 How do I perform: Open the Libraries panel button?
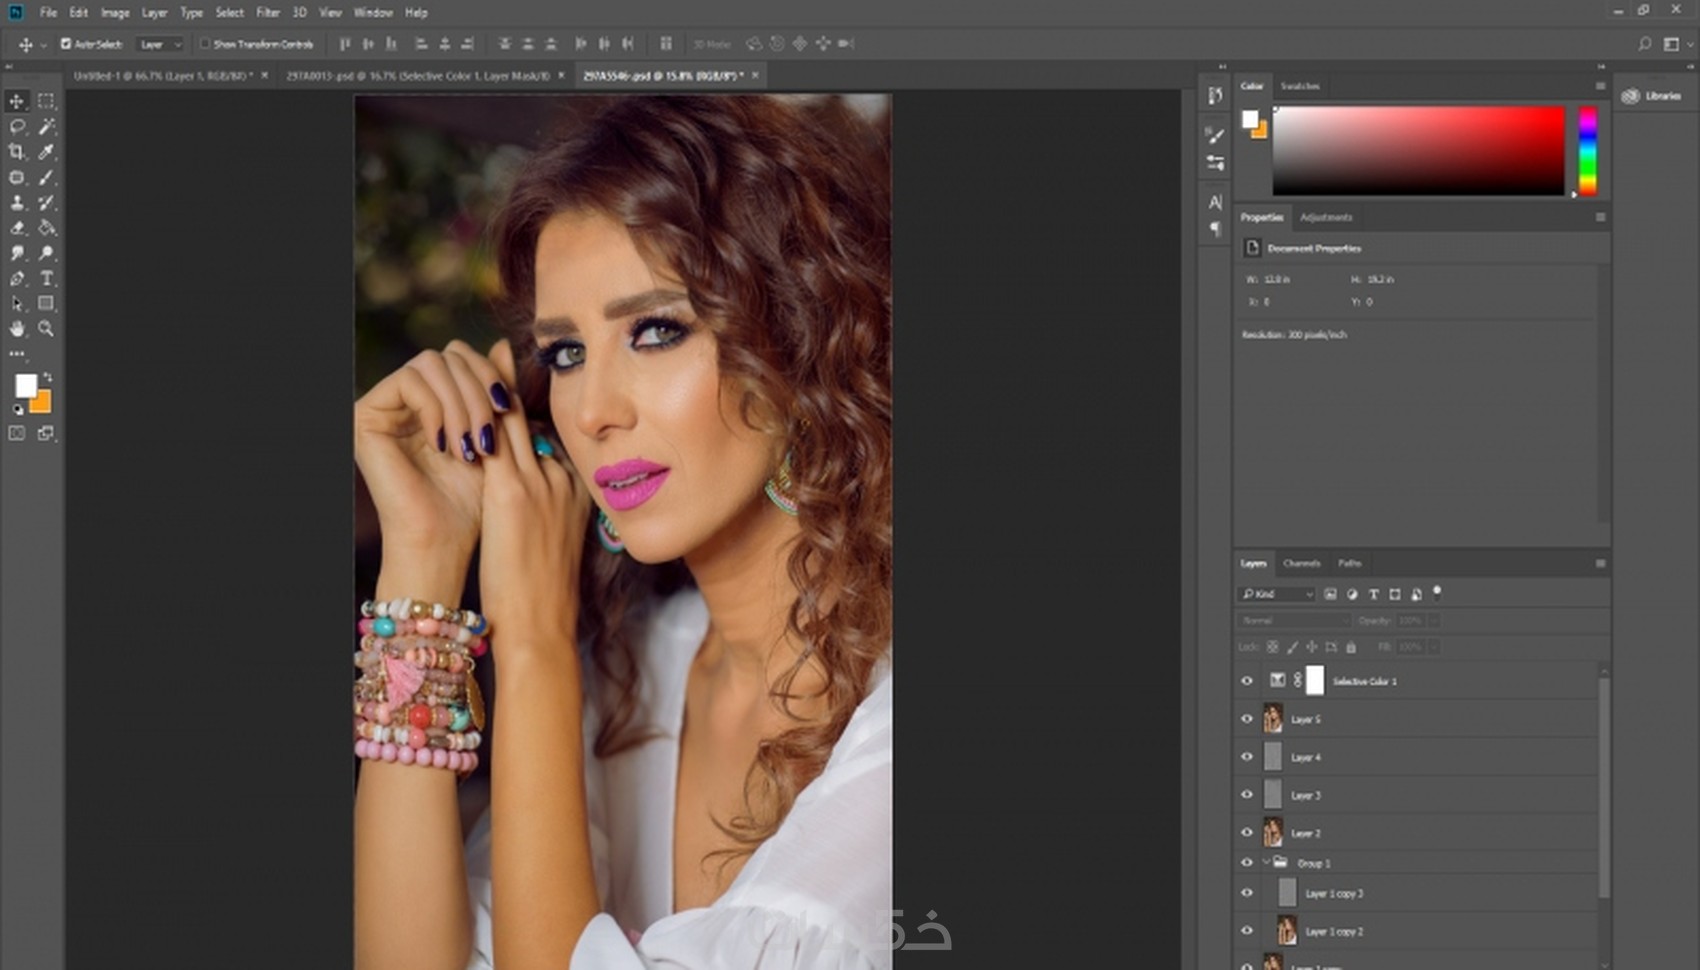1653,96
